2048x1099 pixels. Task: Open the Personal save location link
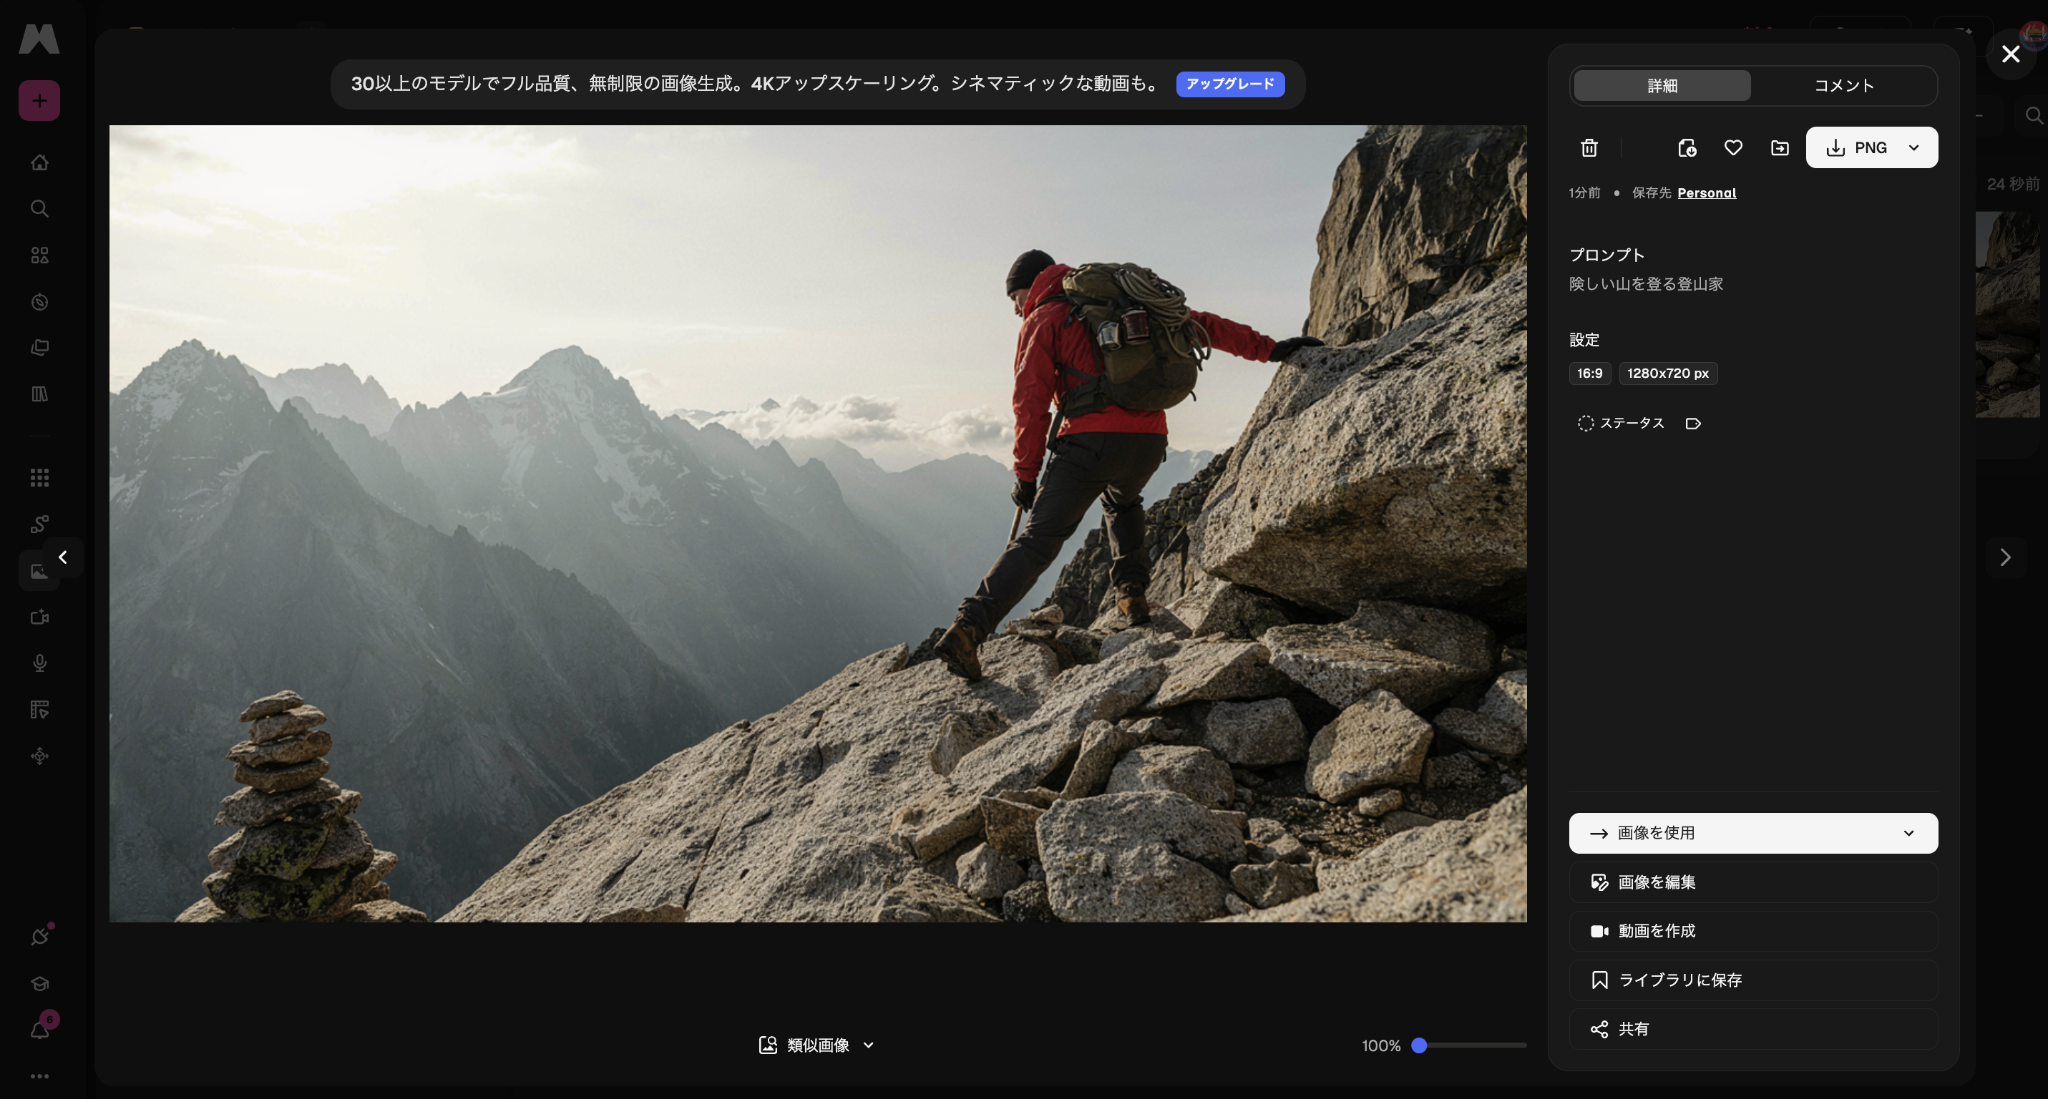(x=1706, y=193)
